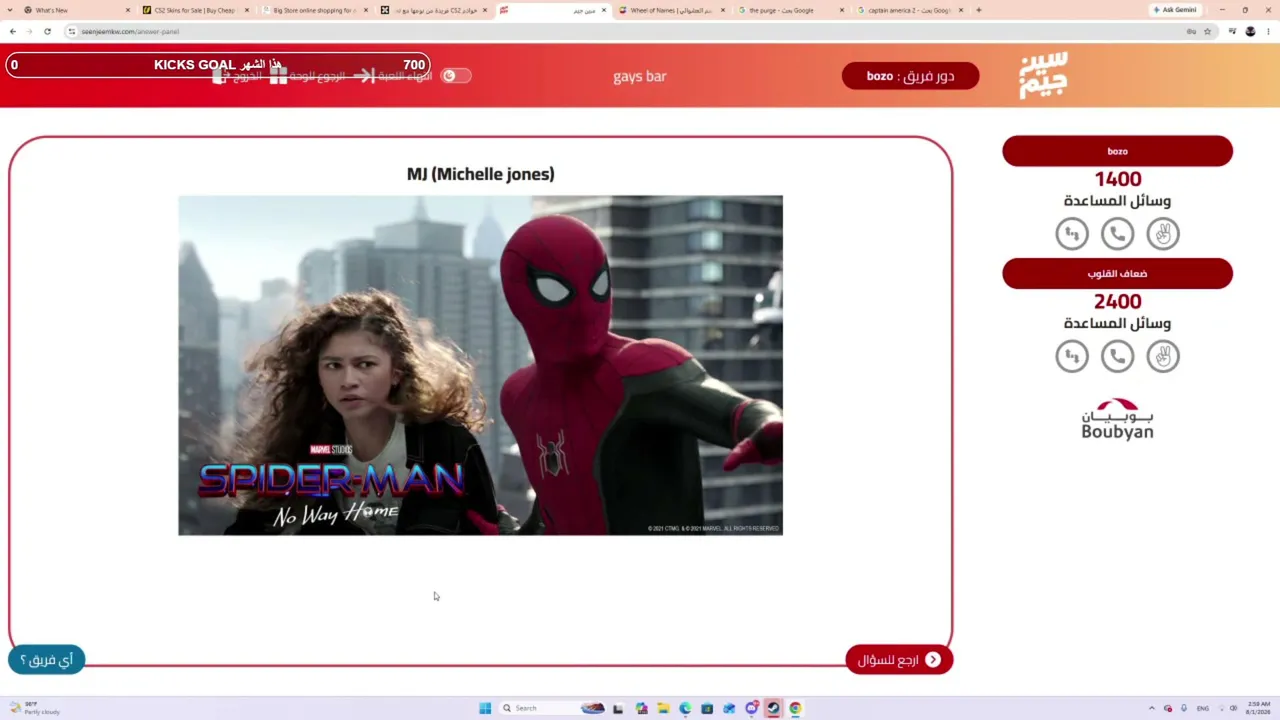The width and height of the screenshot is (1280, 720).
Task: Click the bozo score 1400
Action: tap(1117, 179)
